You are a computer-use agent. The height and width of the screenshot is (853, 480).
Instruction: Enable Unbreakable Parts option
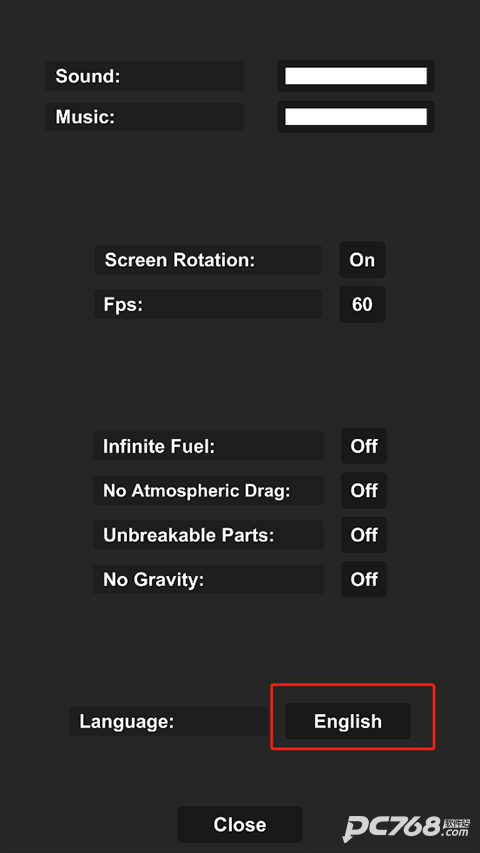[x=364, y=535]
